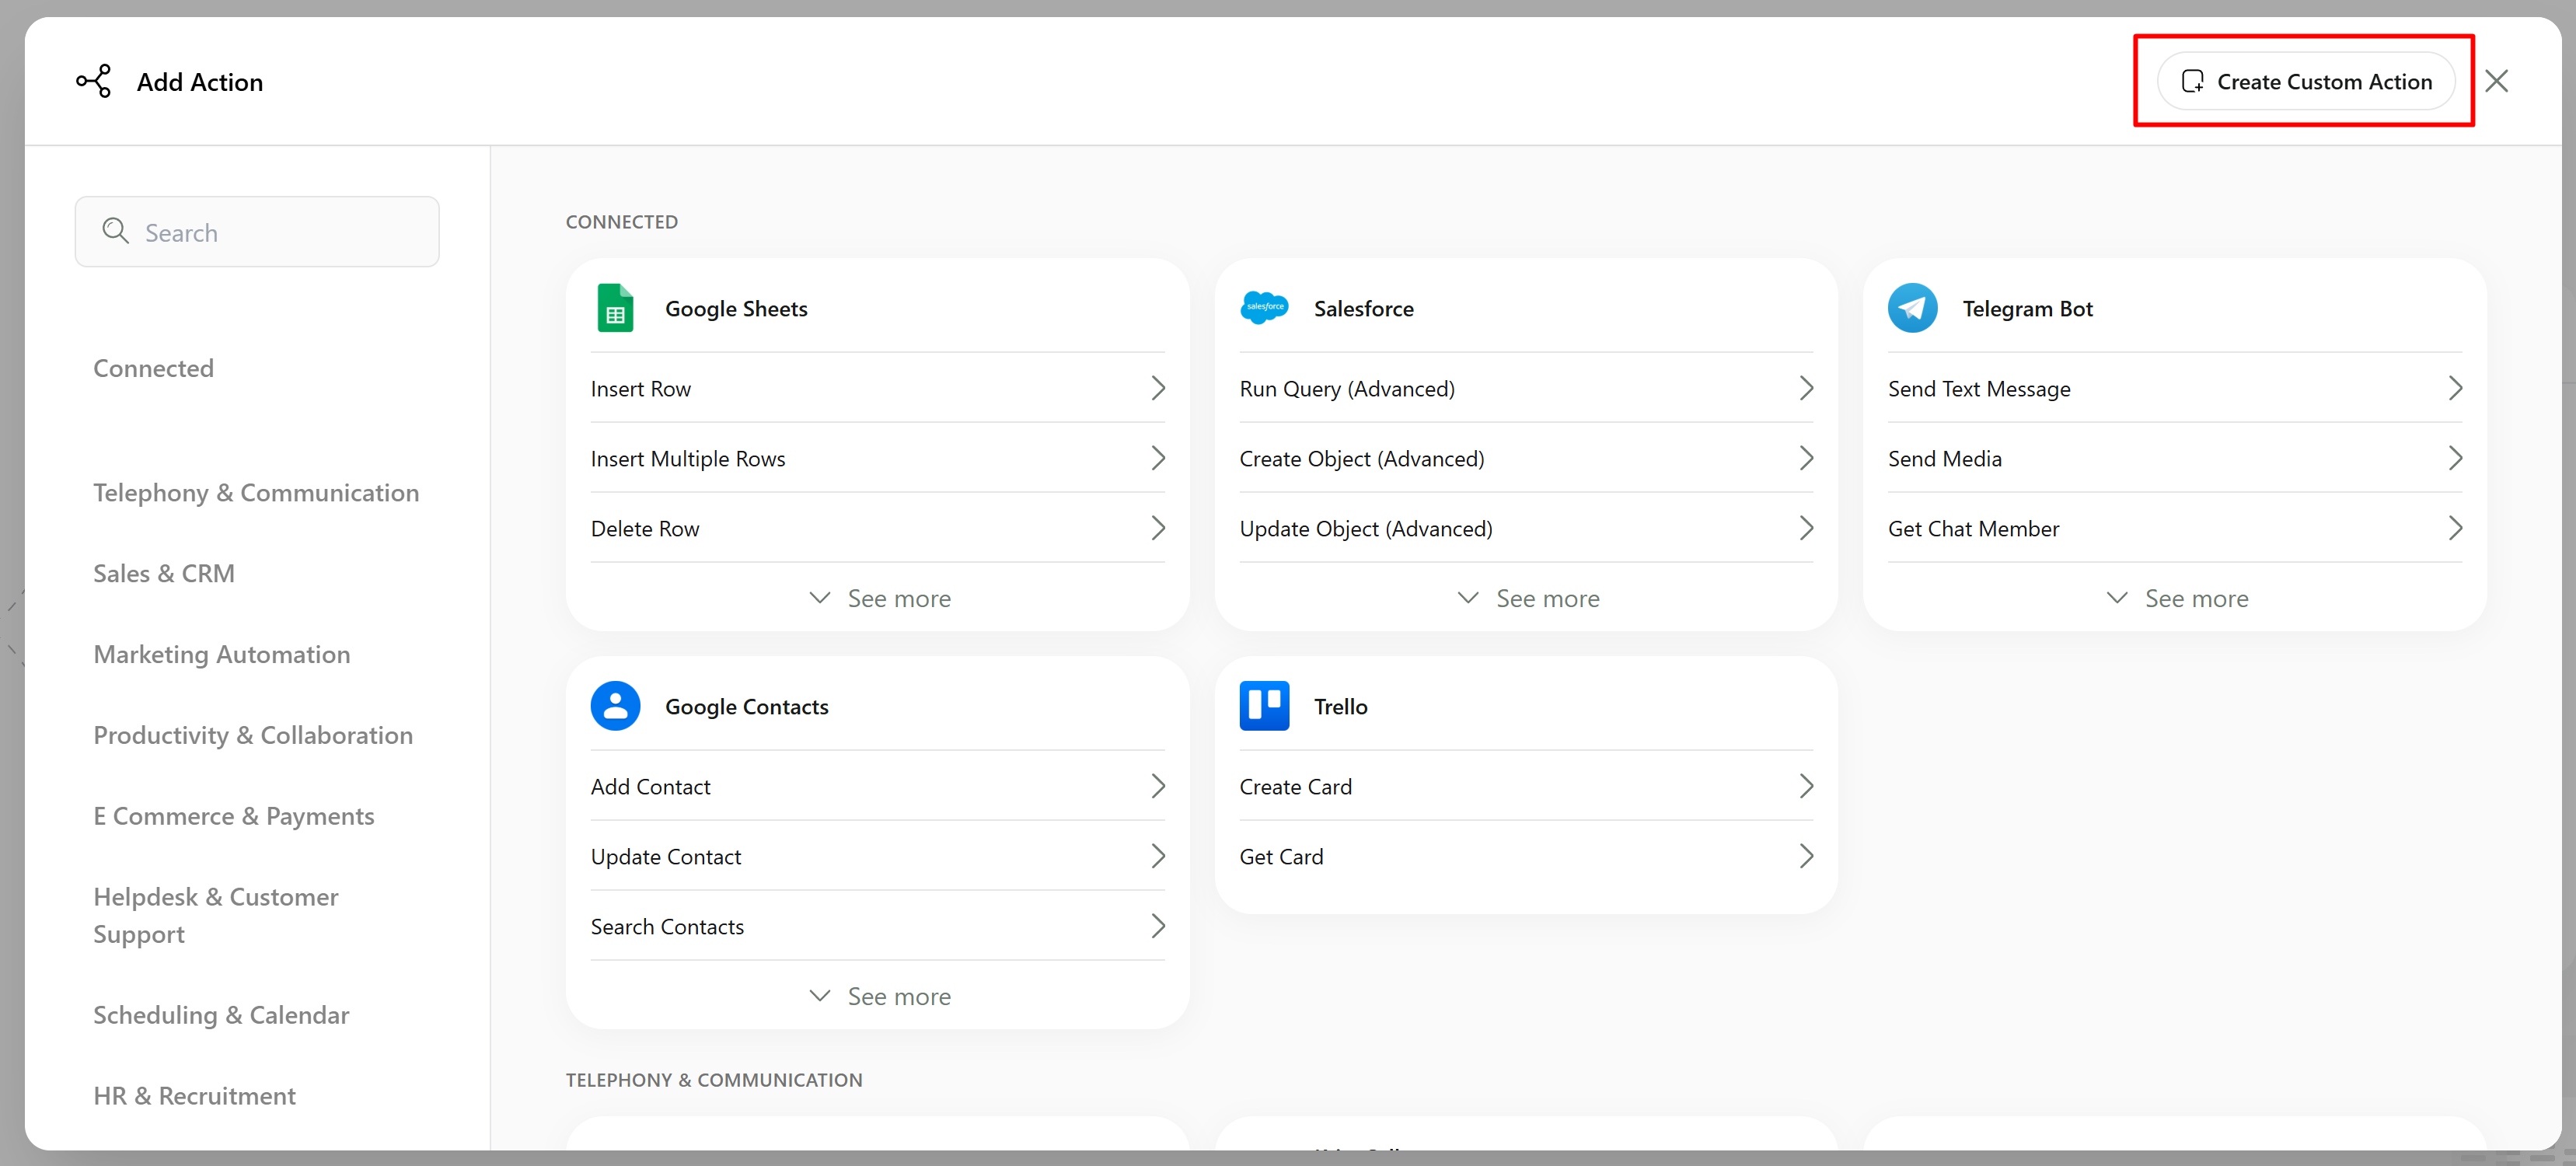This screenshot has height=1166, width=2576.
Task: Go to Telephony & Communication category
Action: tap(256, 492)
